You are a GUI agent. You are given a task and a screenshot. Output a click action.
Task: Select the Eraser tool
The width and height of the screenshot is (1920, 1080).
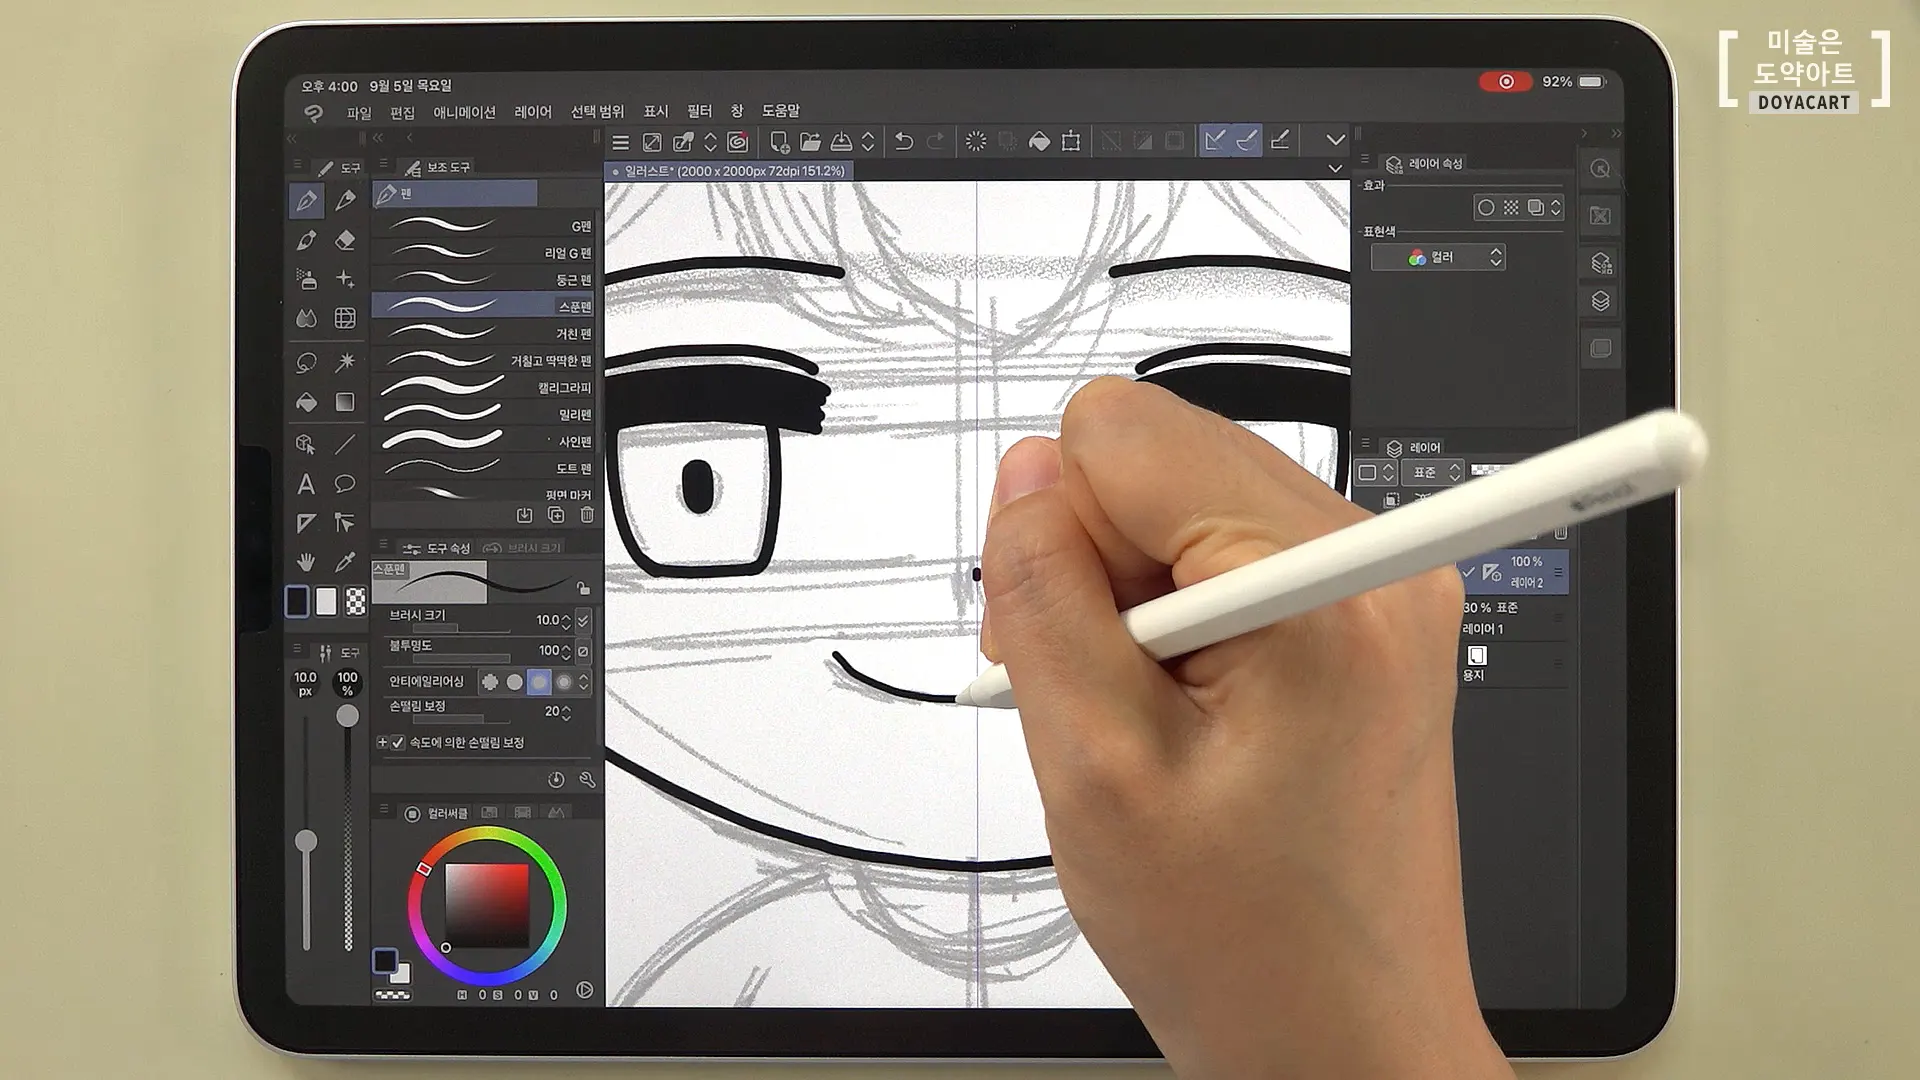click(x=345, y=240)
